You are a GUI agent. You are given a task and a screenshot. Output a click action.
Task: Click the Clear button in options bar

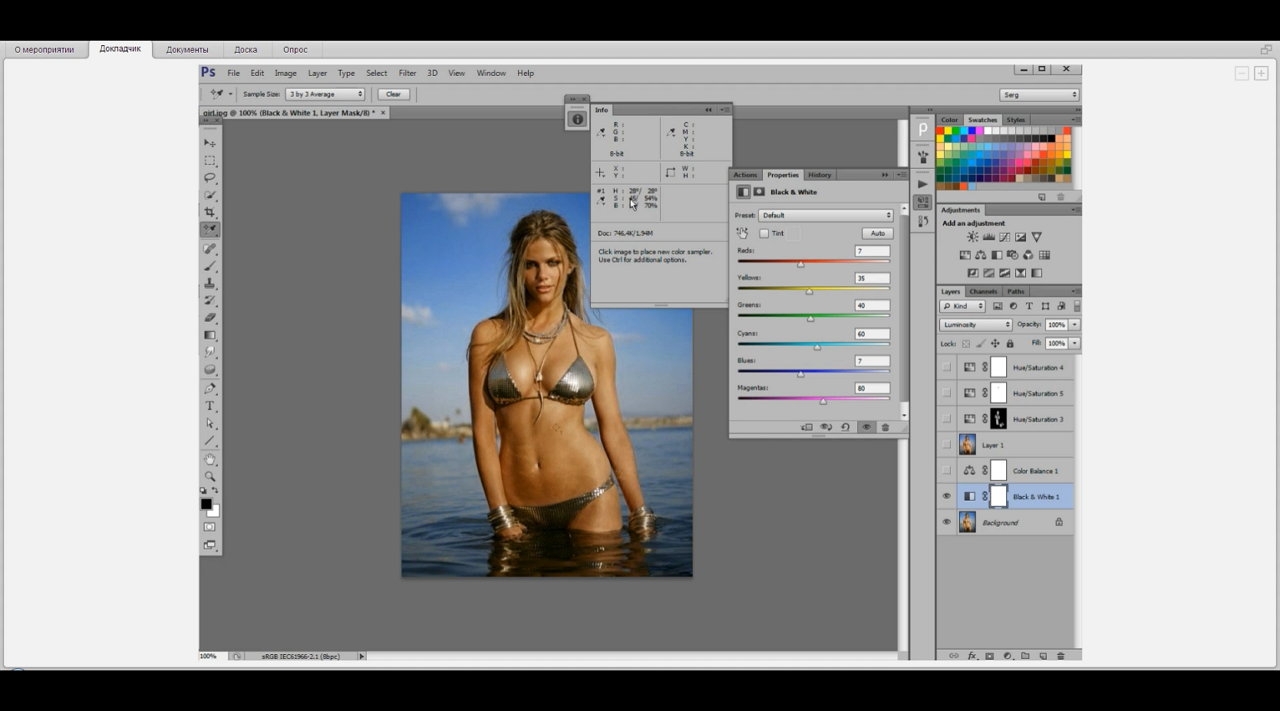coord(393,94)
